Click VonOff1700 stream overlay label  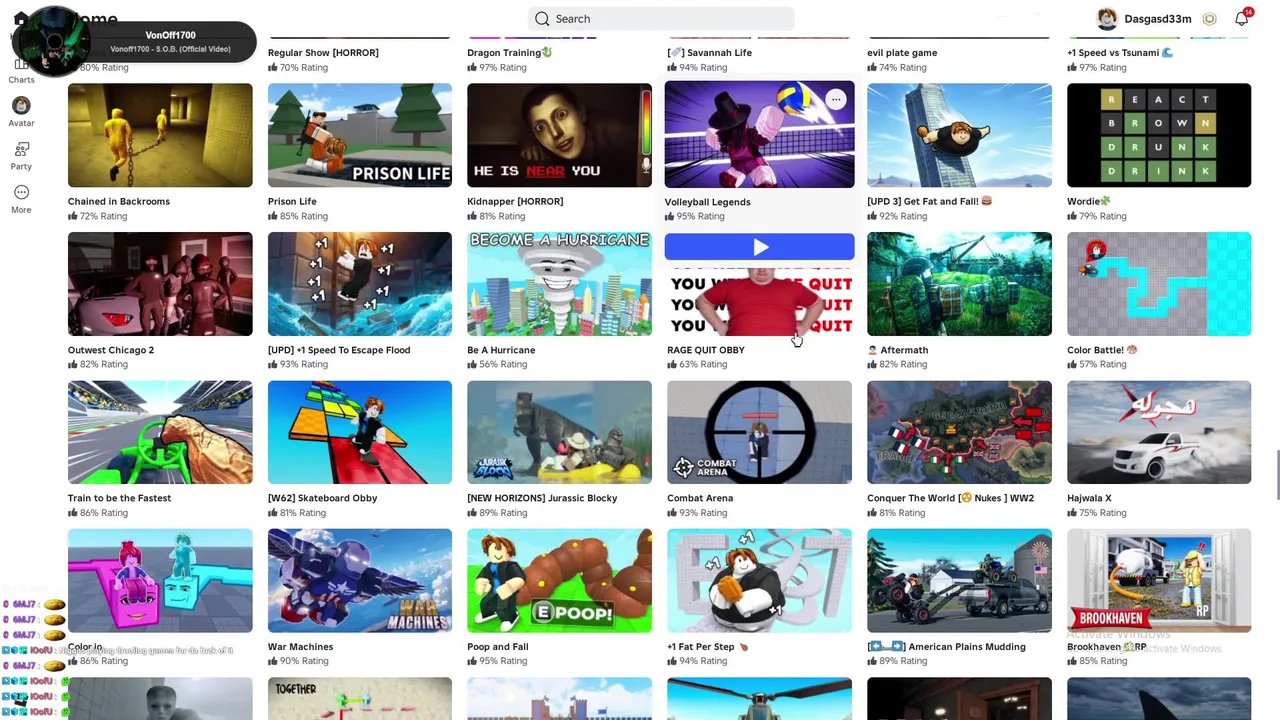[170, 36]
